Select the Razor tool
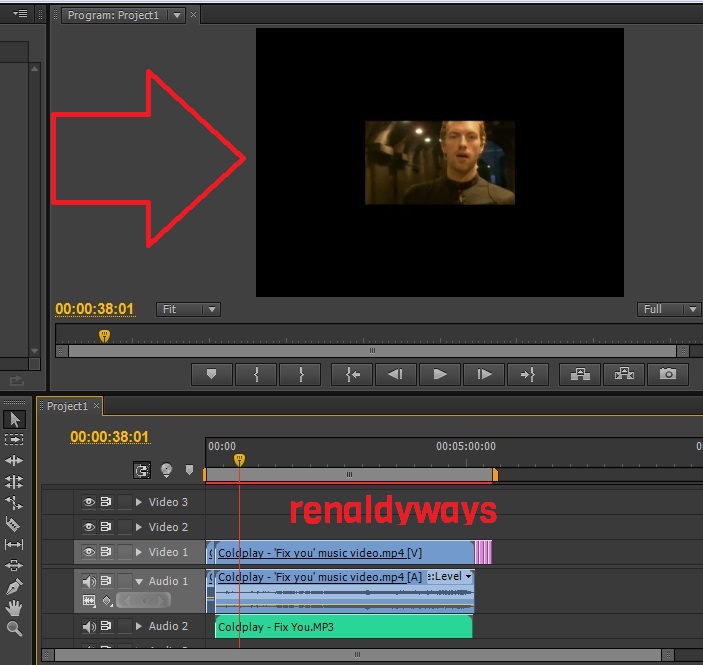 (13, 524)
